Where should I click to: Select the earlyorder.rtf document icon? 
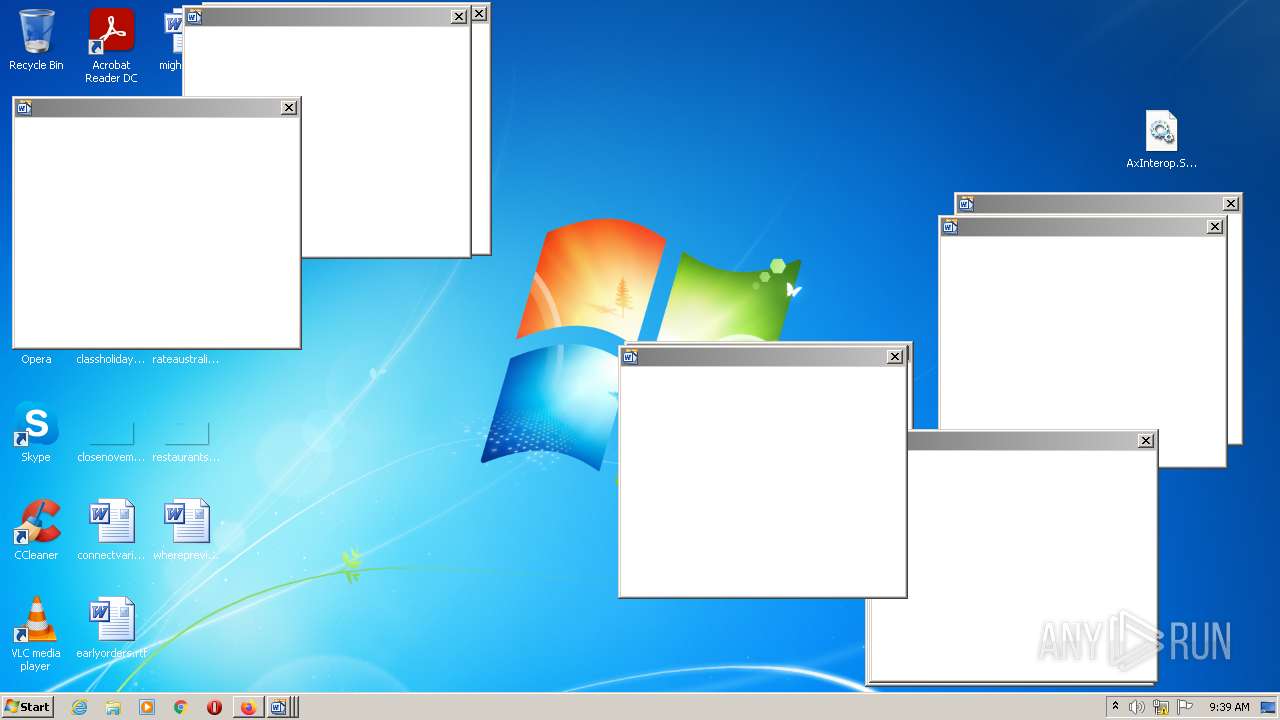[111, 628]
